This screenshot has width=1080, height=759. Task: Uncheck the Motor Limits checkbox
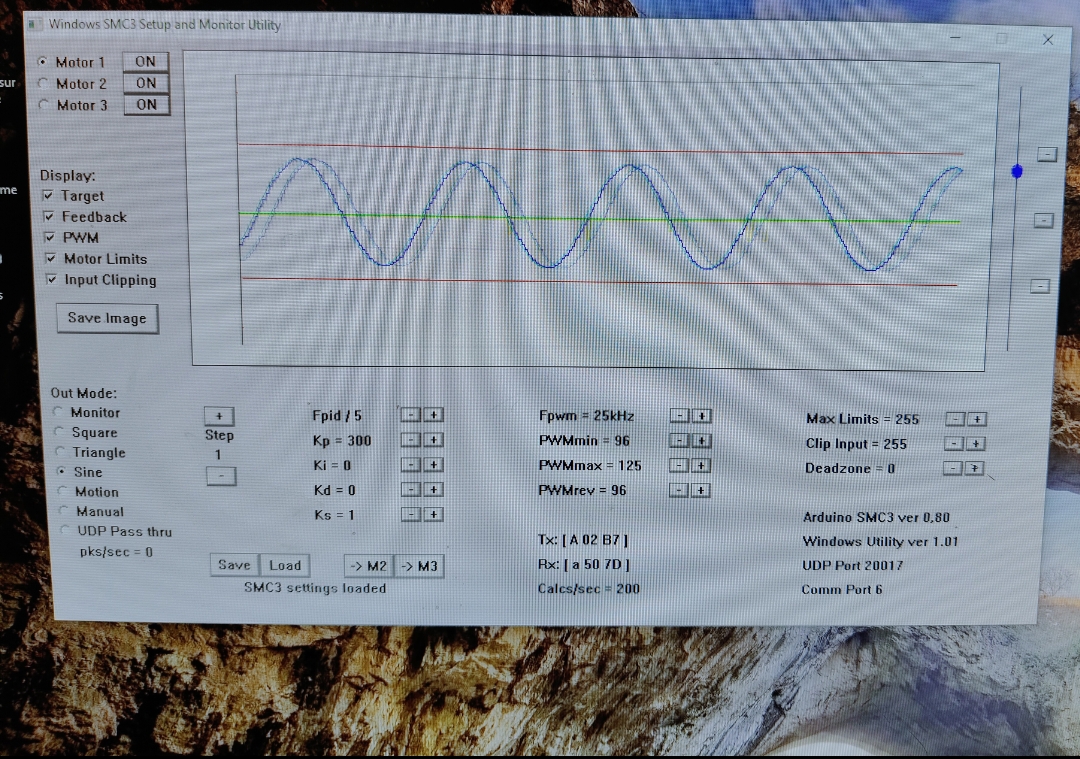pos(51,258)
